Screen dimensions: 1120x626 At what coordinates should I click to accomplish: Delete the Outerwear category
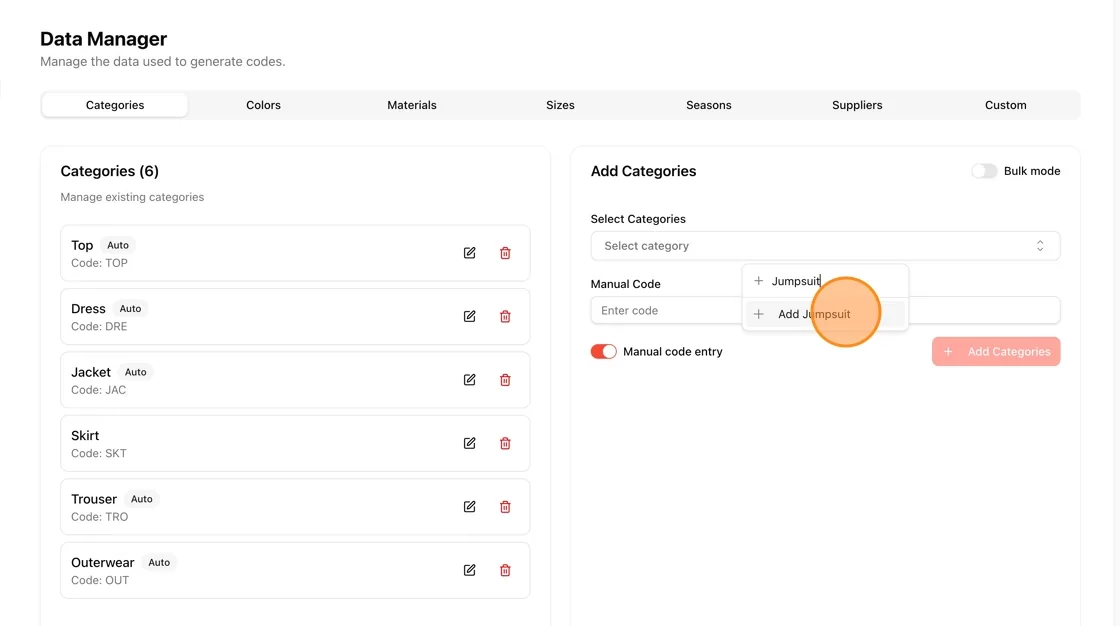(x=505, y=570)
